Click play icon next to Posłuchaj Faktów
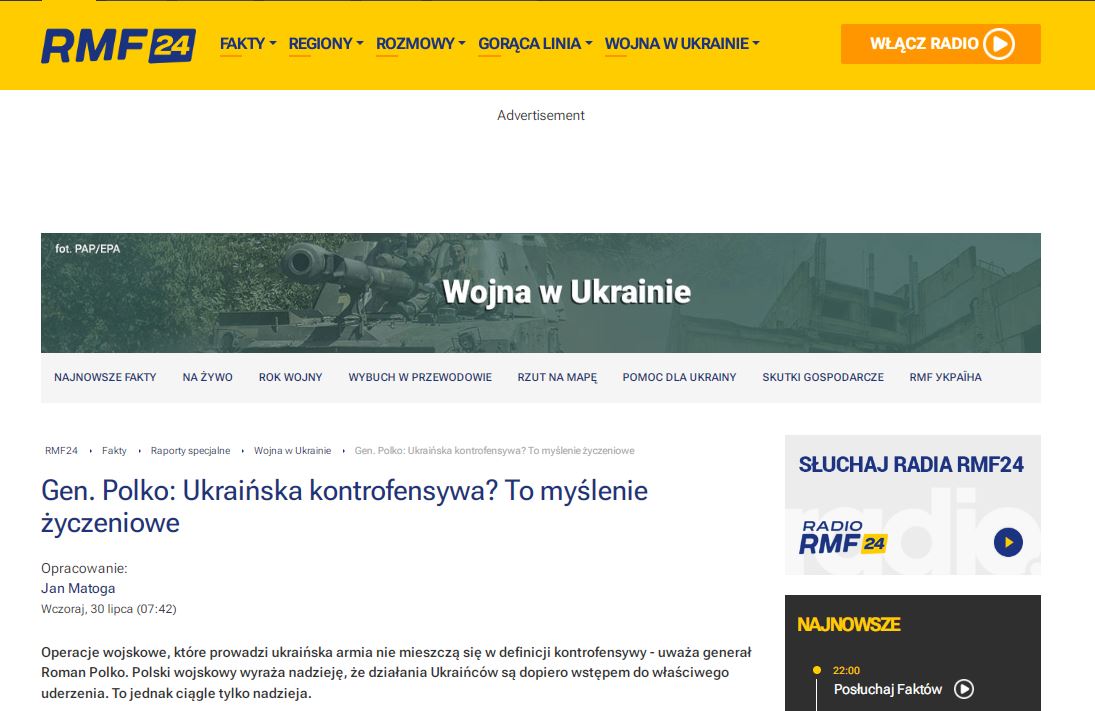The image size is (1095, 711). [964, 689]
